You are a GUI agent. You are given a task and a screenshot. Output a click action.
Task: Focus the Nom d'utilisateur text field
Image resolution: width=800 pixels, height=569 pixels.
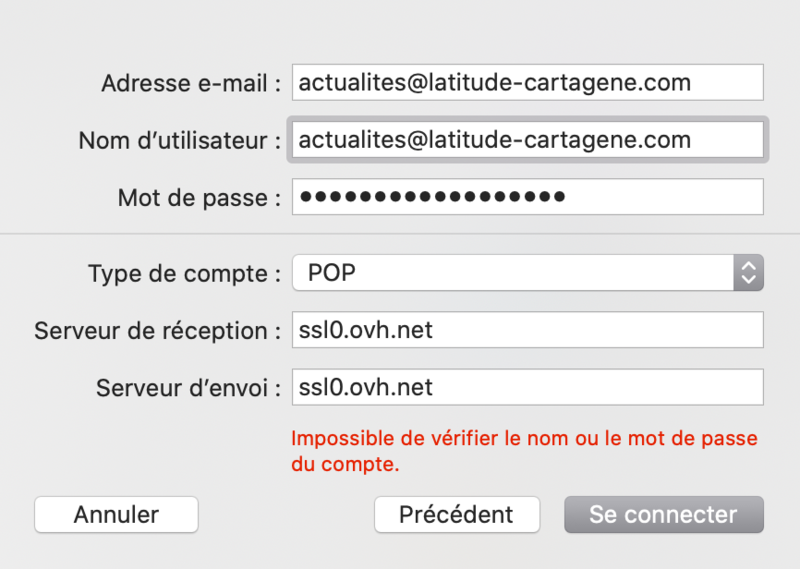click(x=527, y=140)
